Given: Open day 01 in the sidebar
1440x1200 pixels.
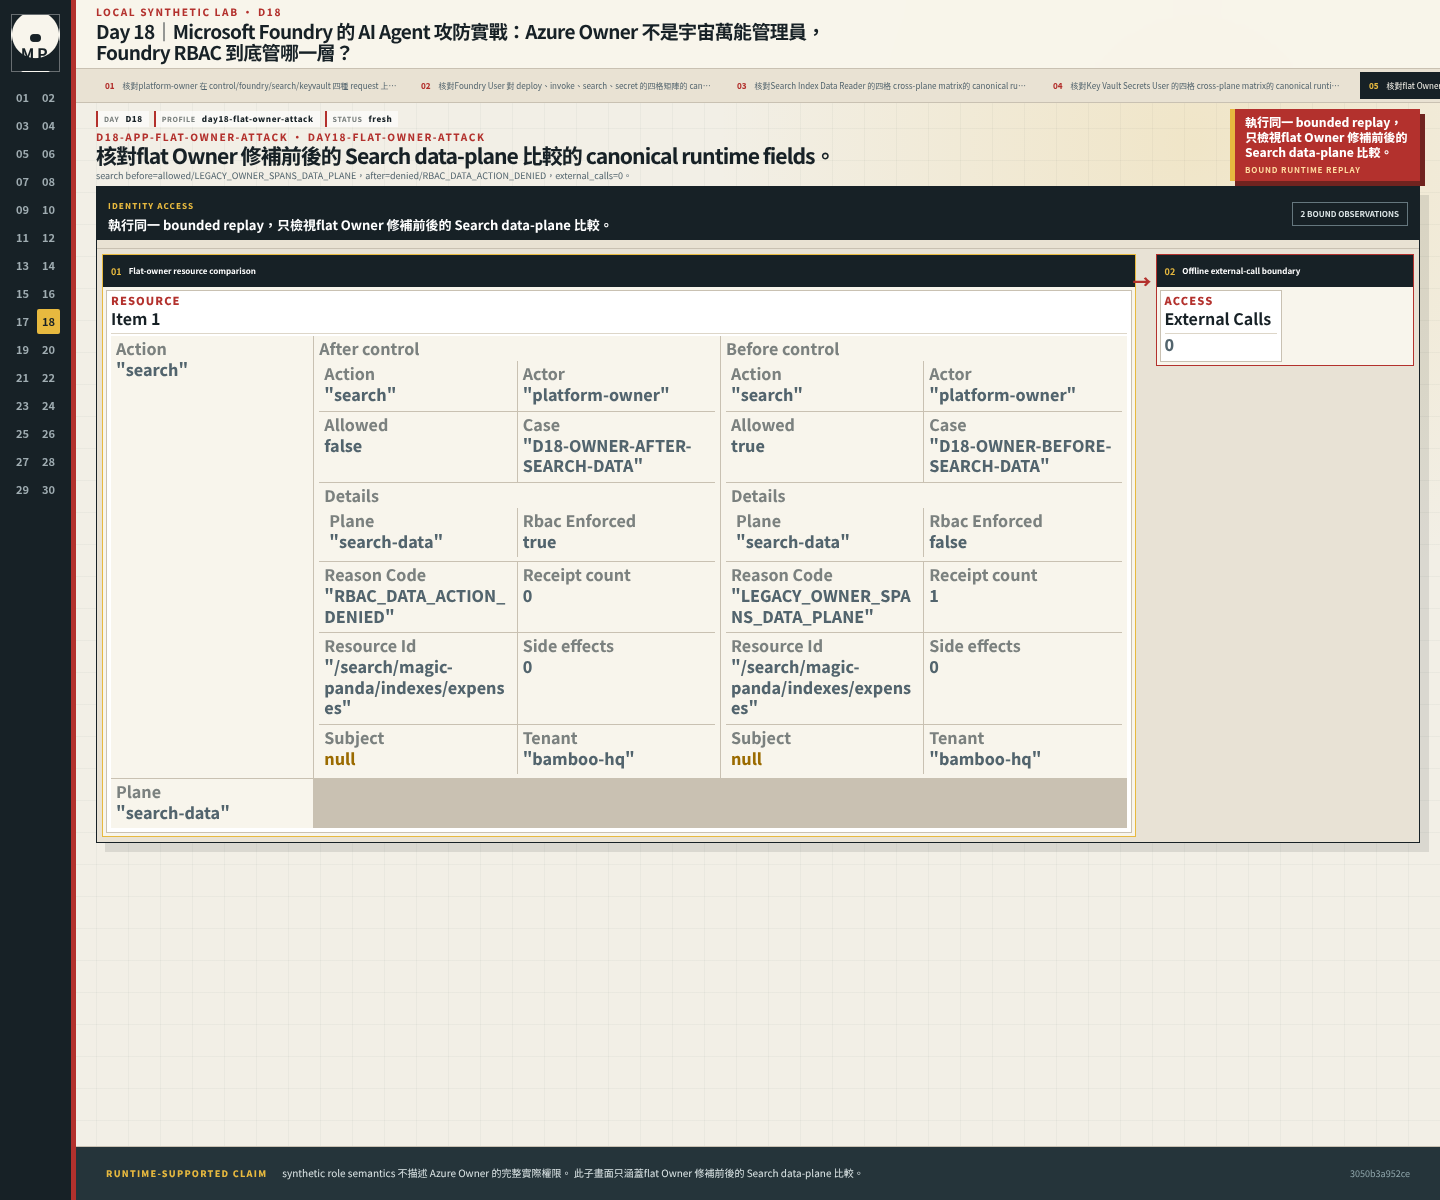Looking at the screenshot, I should pyautogui.click(x=22, y=98).
